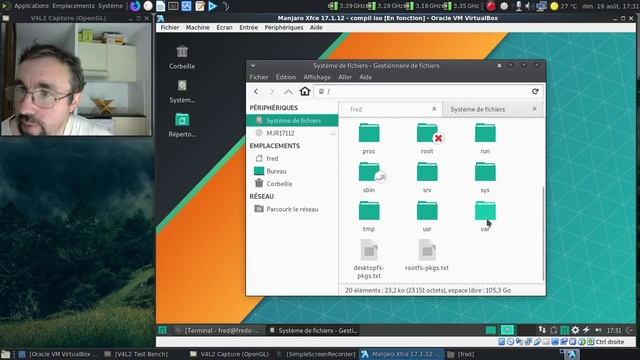
Task: Open the gear settings icon in VM panel
Action: pyautogui.click(x=575, y=330)
